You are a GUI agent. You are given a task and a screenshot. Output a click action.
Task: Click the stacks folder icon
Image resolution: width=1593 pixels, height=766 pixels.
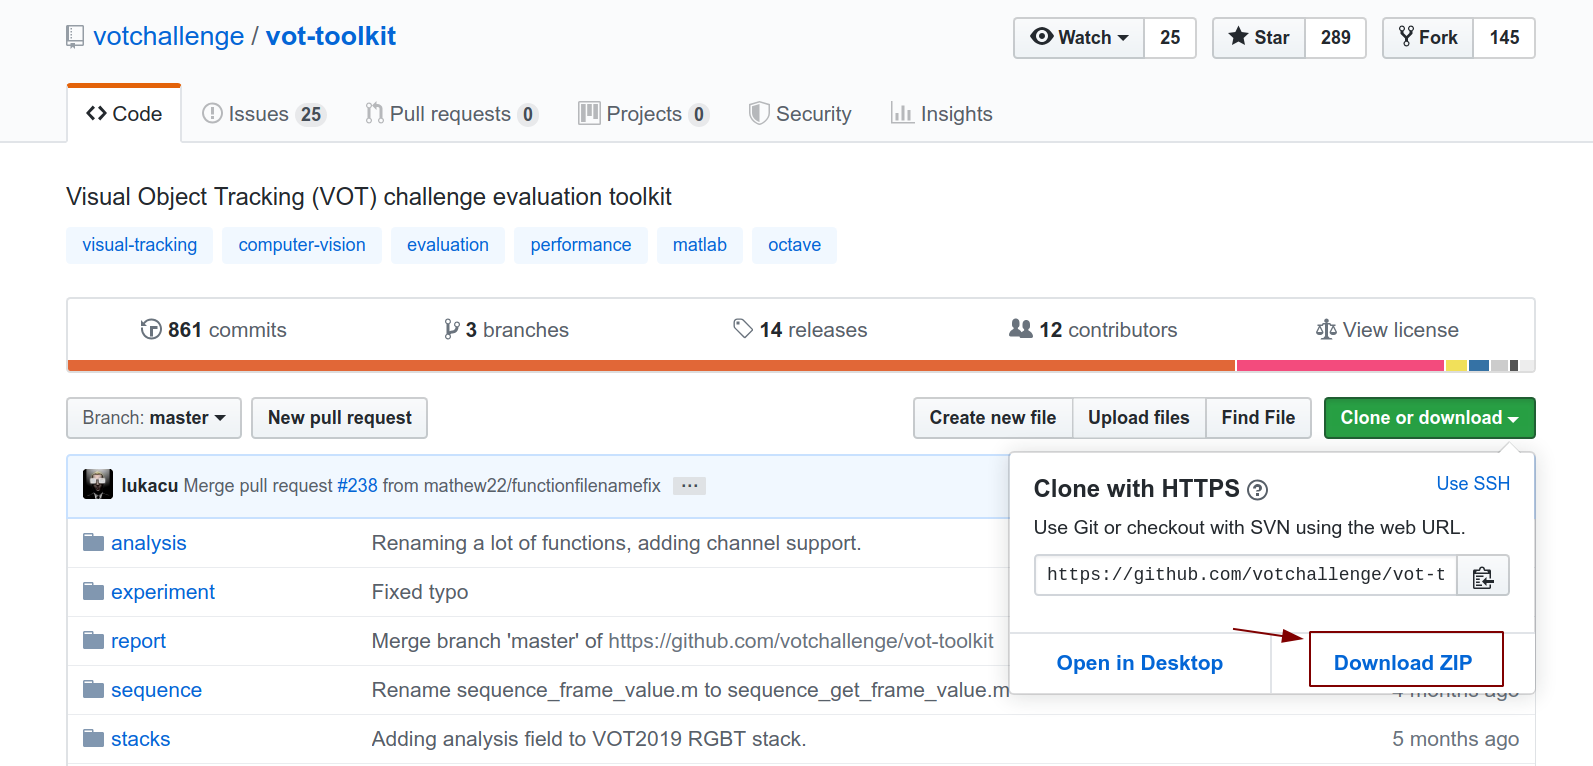94,739
